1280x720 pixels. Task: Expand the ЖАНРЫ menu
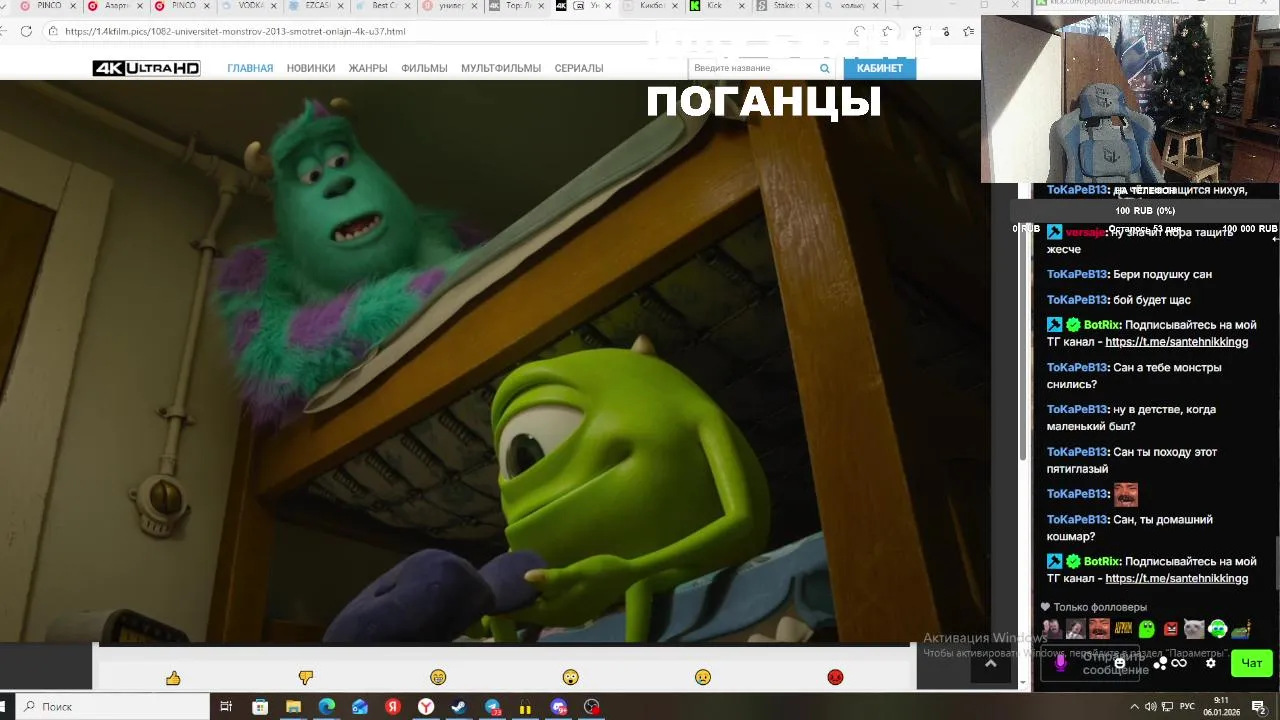point(368,68)
